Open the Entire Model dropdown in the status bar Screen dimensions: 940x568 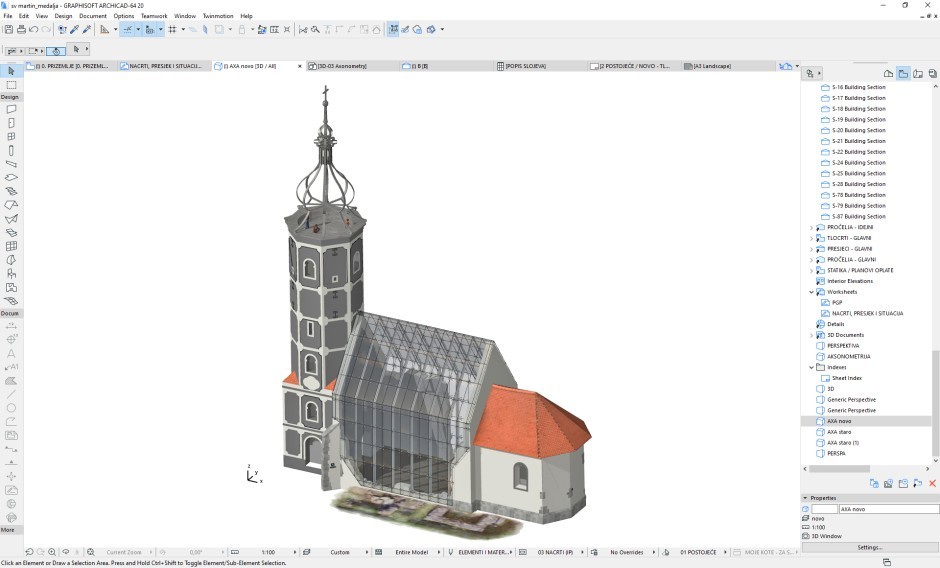(414, 552)
